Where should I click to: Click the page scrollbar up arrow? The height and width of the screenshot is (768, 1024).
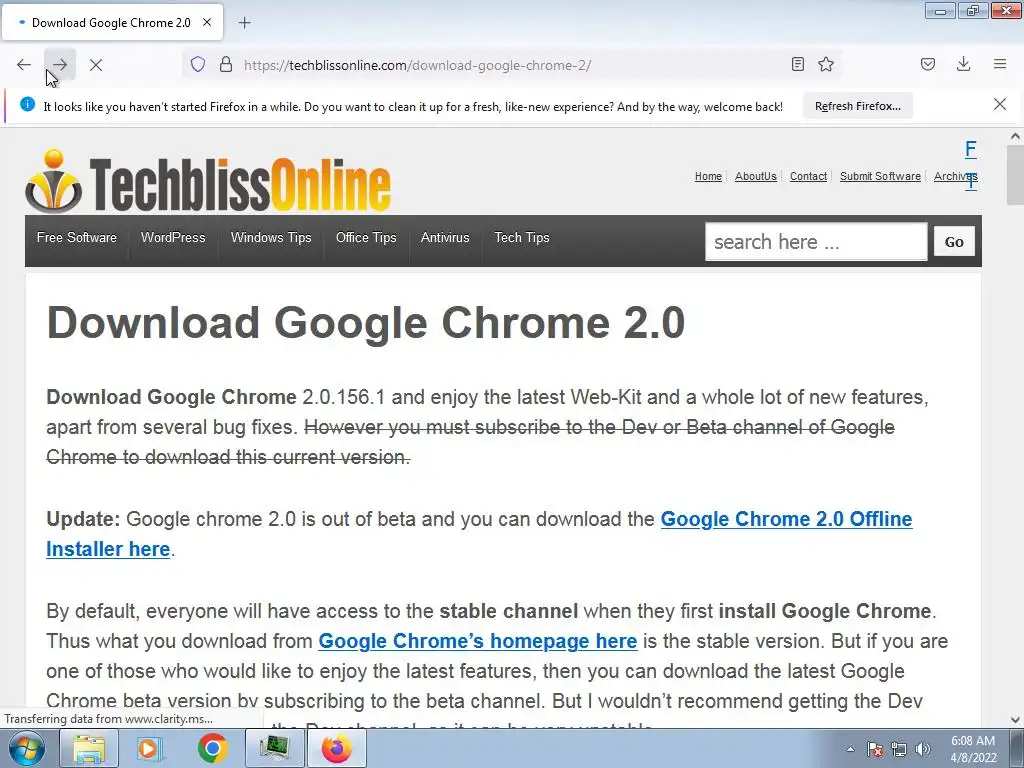click(1015, 136)
